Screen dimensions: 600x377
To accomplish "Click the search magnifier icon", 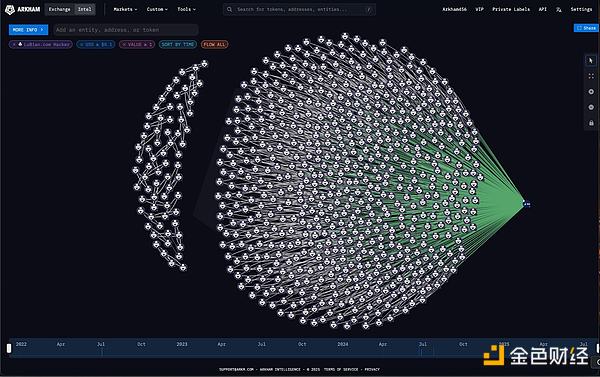I will pos(229,10).
